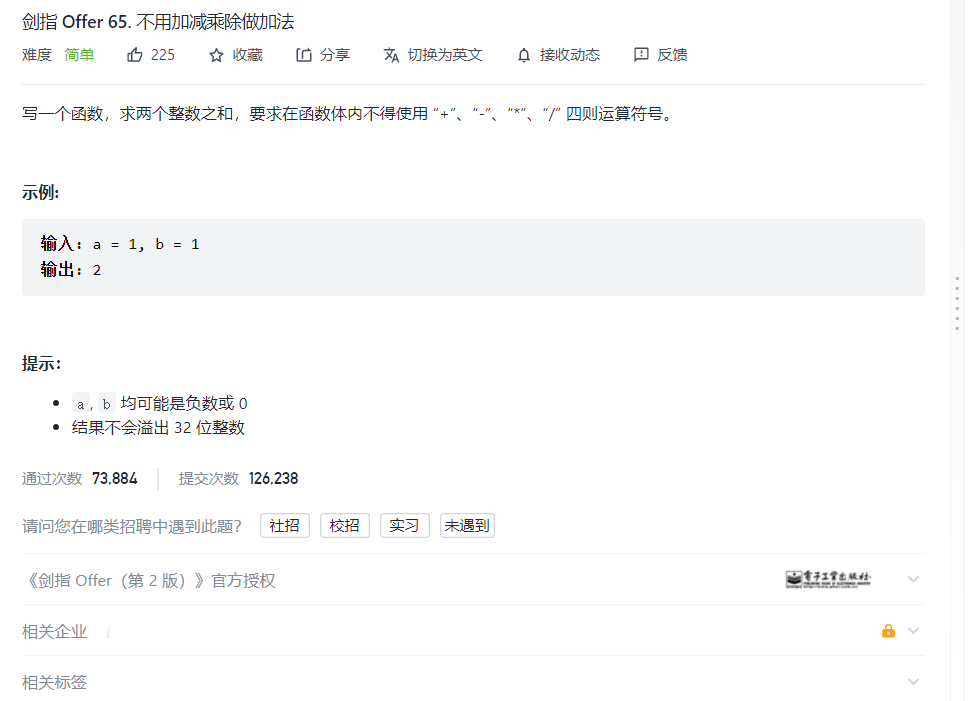This screenshot has height=701, width=977.
Task: Click the 分享 share label
Action: (x=335, y=55)
